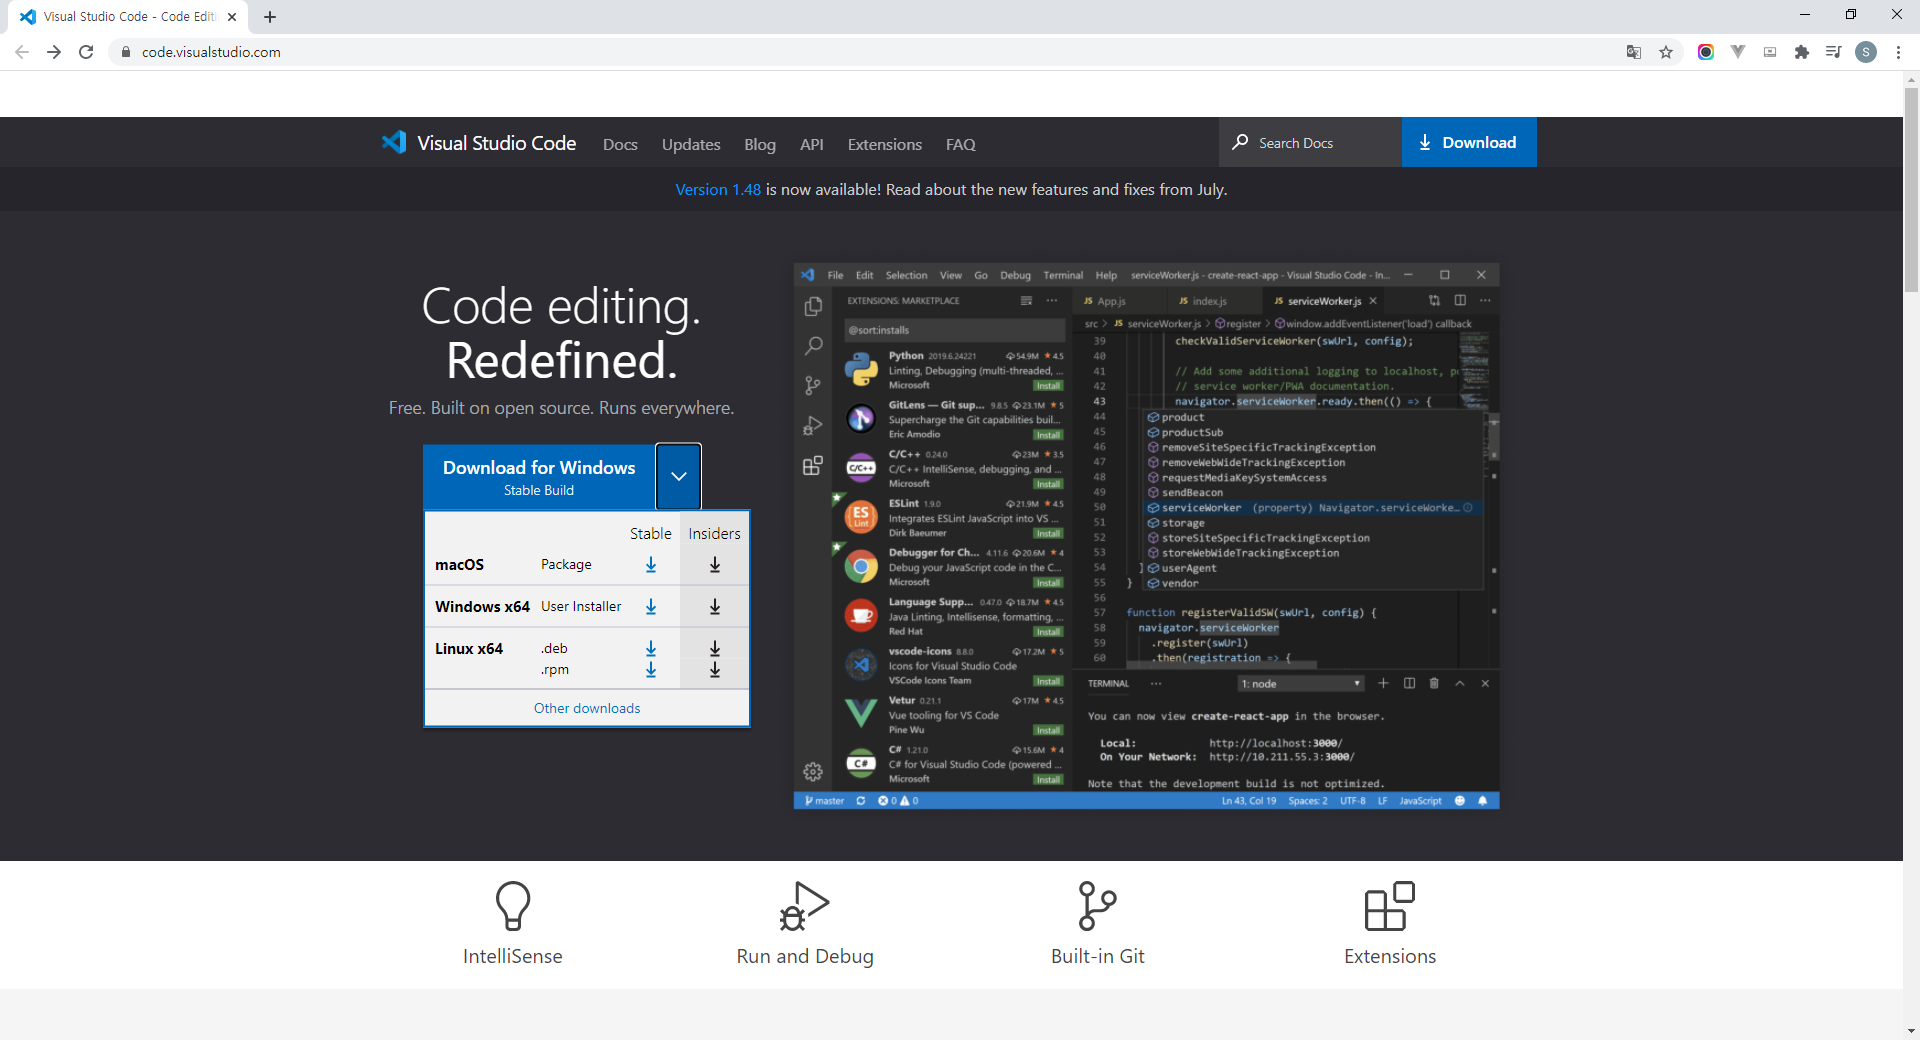Open the Docs menu item
Viewport: 1920px width, 1040px height.
(x=620, y=144)
